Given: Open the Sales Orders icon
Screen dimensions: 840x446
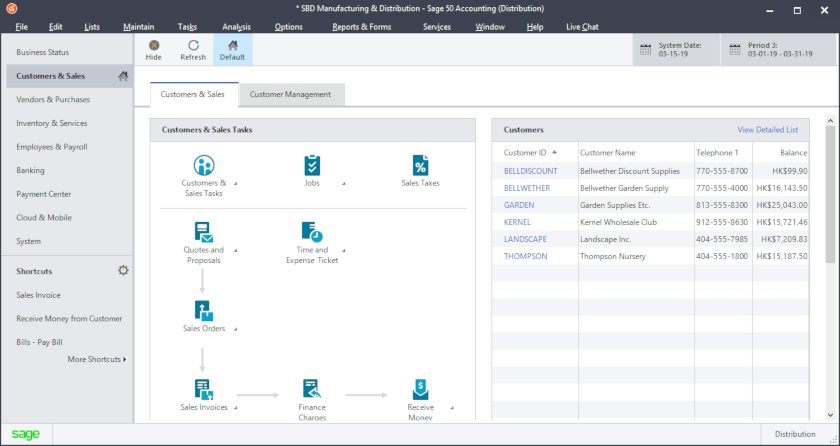Looking at the screenshot, I should tap(204, 311).
